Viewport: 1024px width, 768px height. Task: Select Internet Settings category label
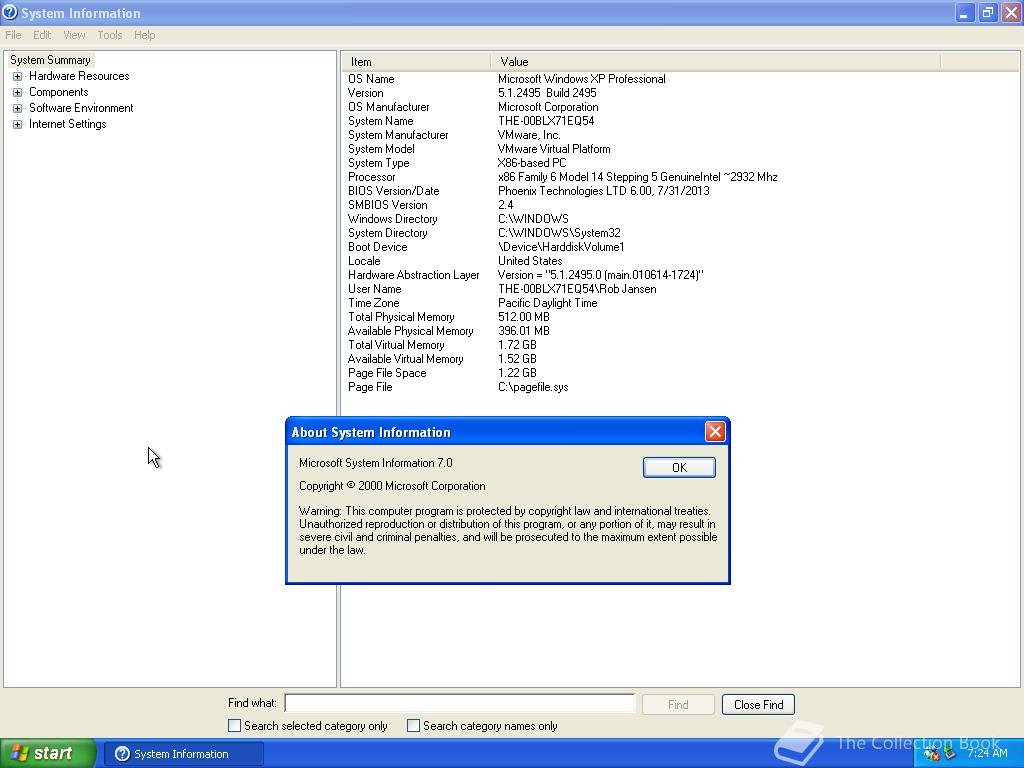pos(67,124)
